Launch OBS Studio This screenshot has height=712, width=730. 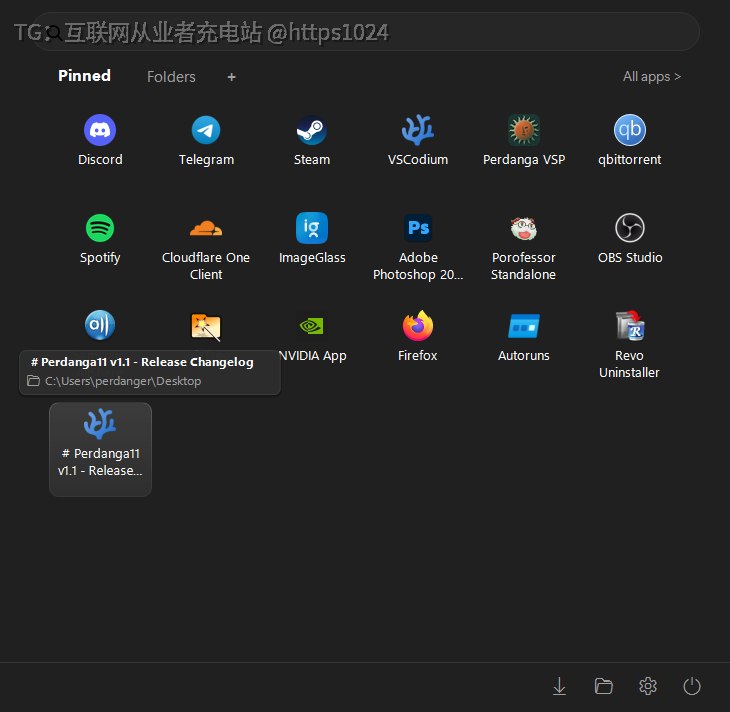click(x=629, y=238)
